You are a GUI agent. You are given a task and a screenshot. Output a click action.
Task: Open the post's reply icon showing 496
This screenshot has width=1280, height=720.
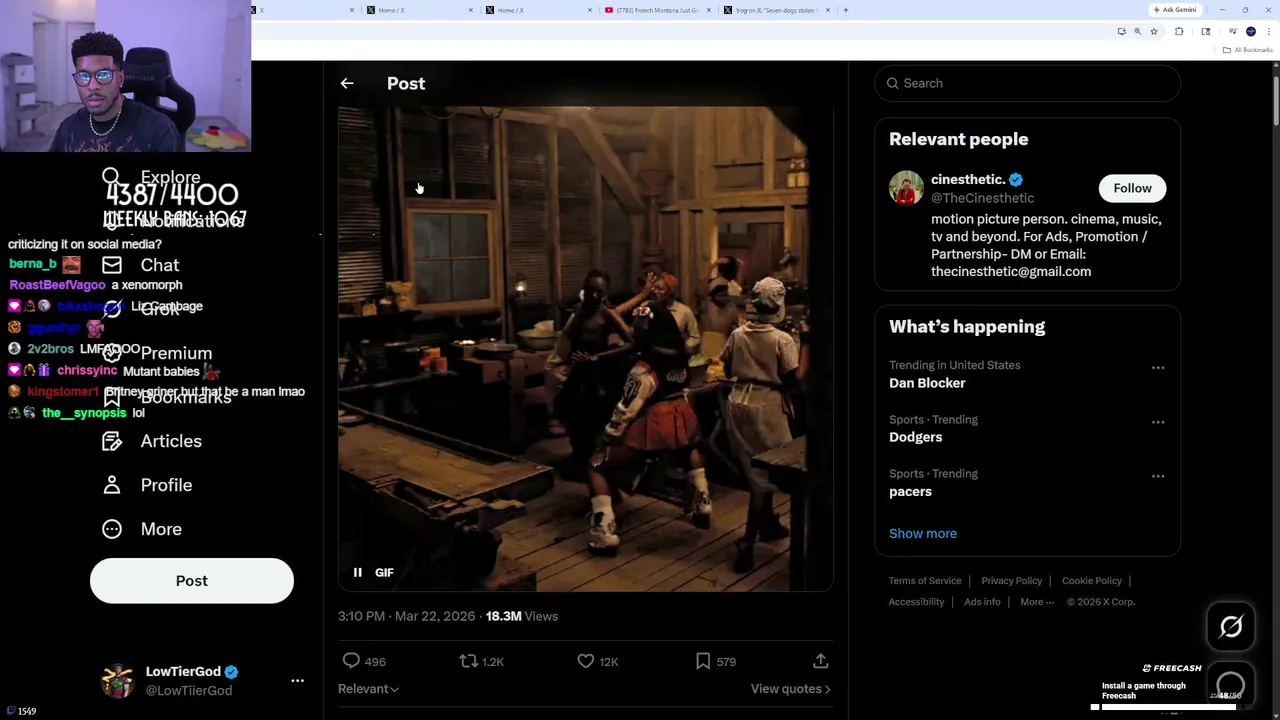coord(351,661)
